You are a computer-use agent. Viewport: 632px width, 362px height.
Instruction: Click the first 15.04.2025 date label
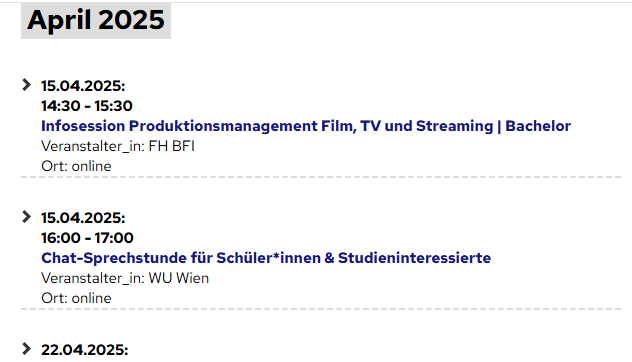pos(83,86)
